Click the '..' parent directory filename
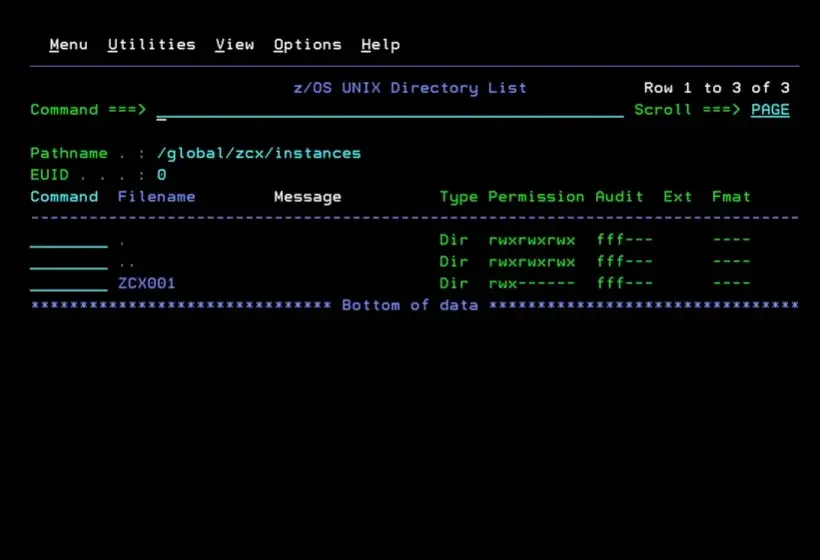The width and height of the screenshot is (820, 560). click(x=127, y=265)
